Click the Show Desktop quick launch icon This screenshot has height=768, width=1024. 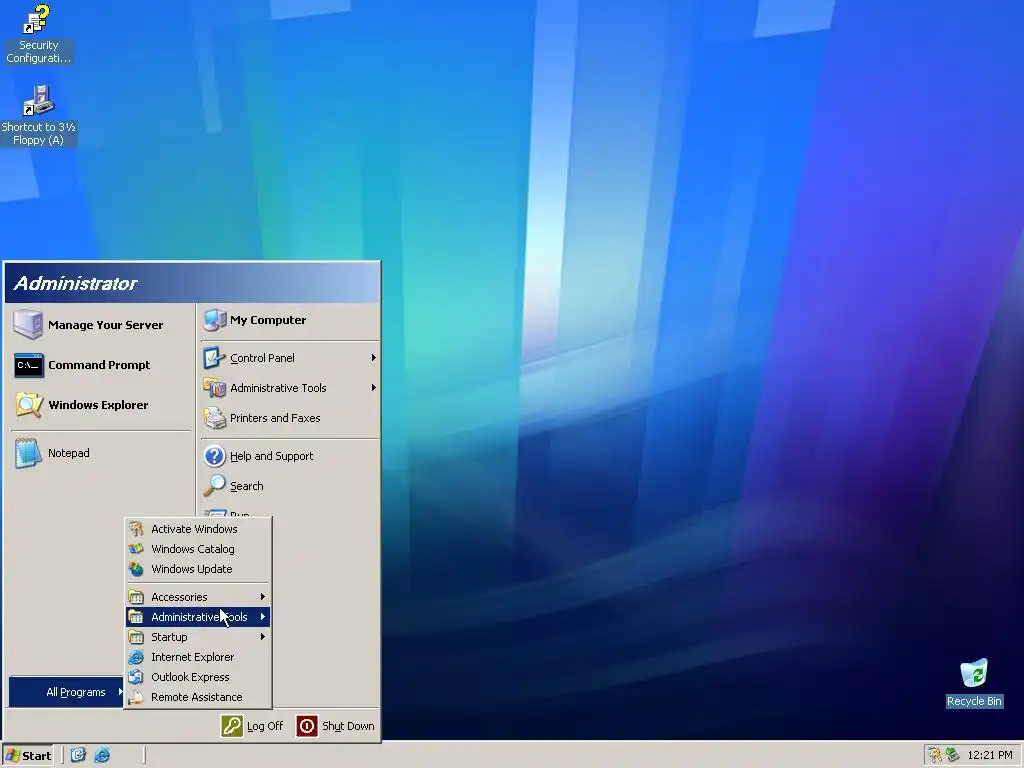[x=78, y=756]
